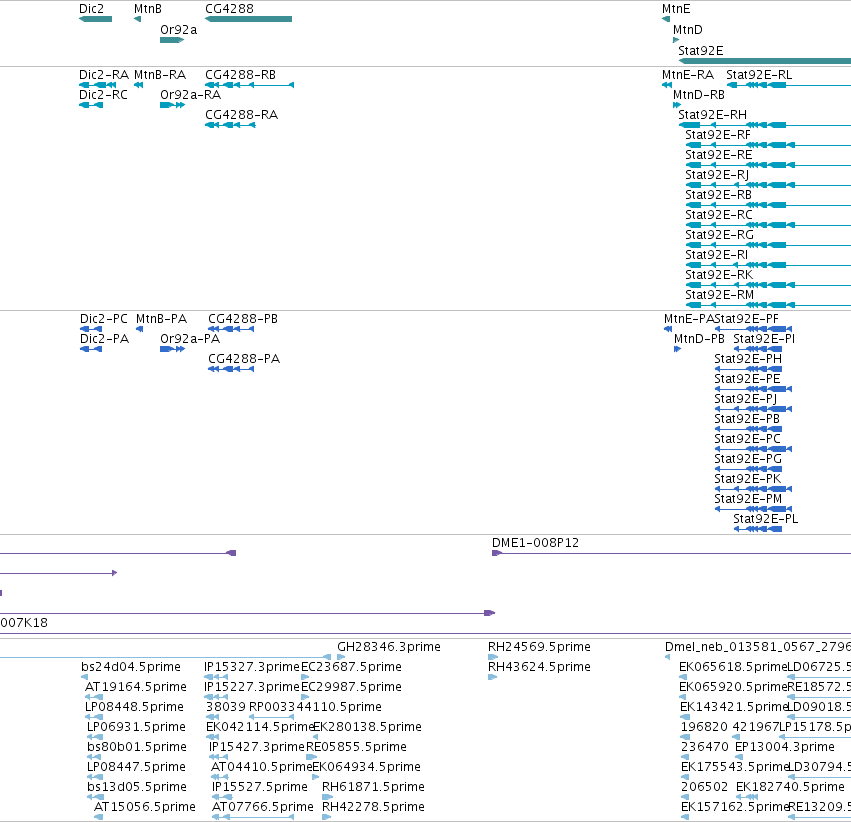Screen dimensions: 851x822
Task: Select the Dic2-RC transcript label
Action: pos(103,95)
